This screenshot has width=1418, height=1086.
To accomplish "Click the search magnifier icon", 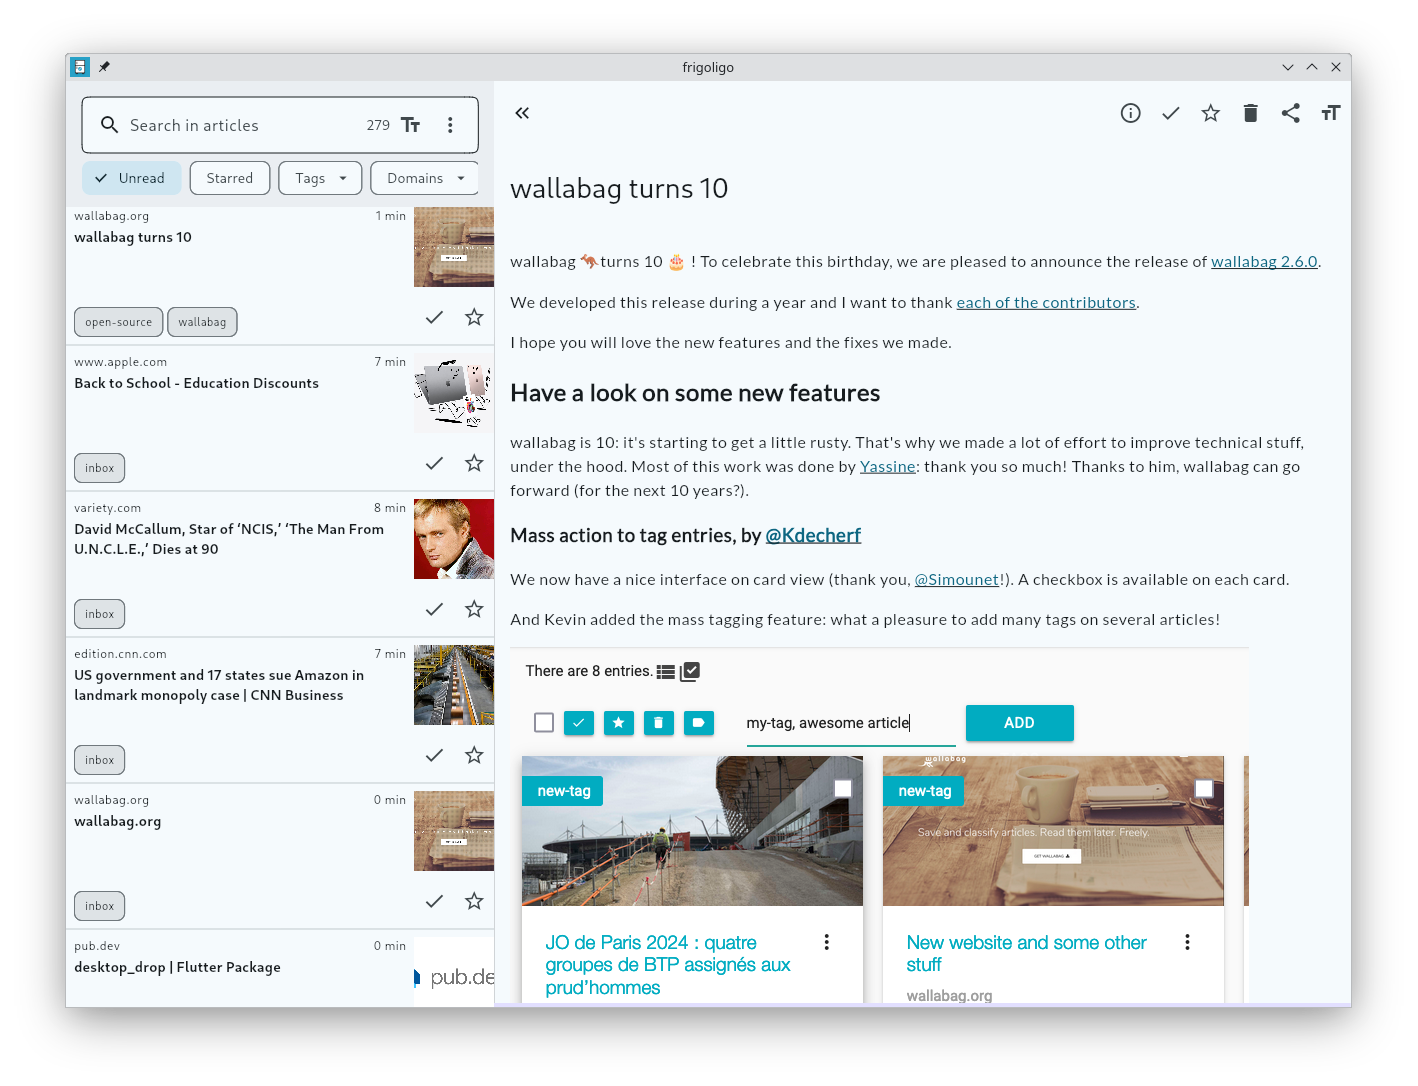I will 110,125.
